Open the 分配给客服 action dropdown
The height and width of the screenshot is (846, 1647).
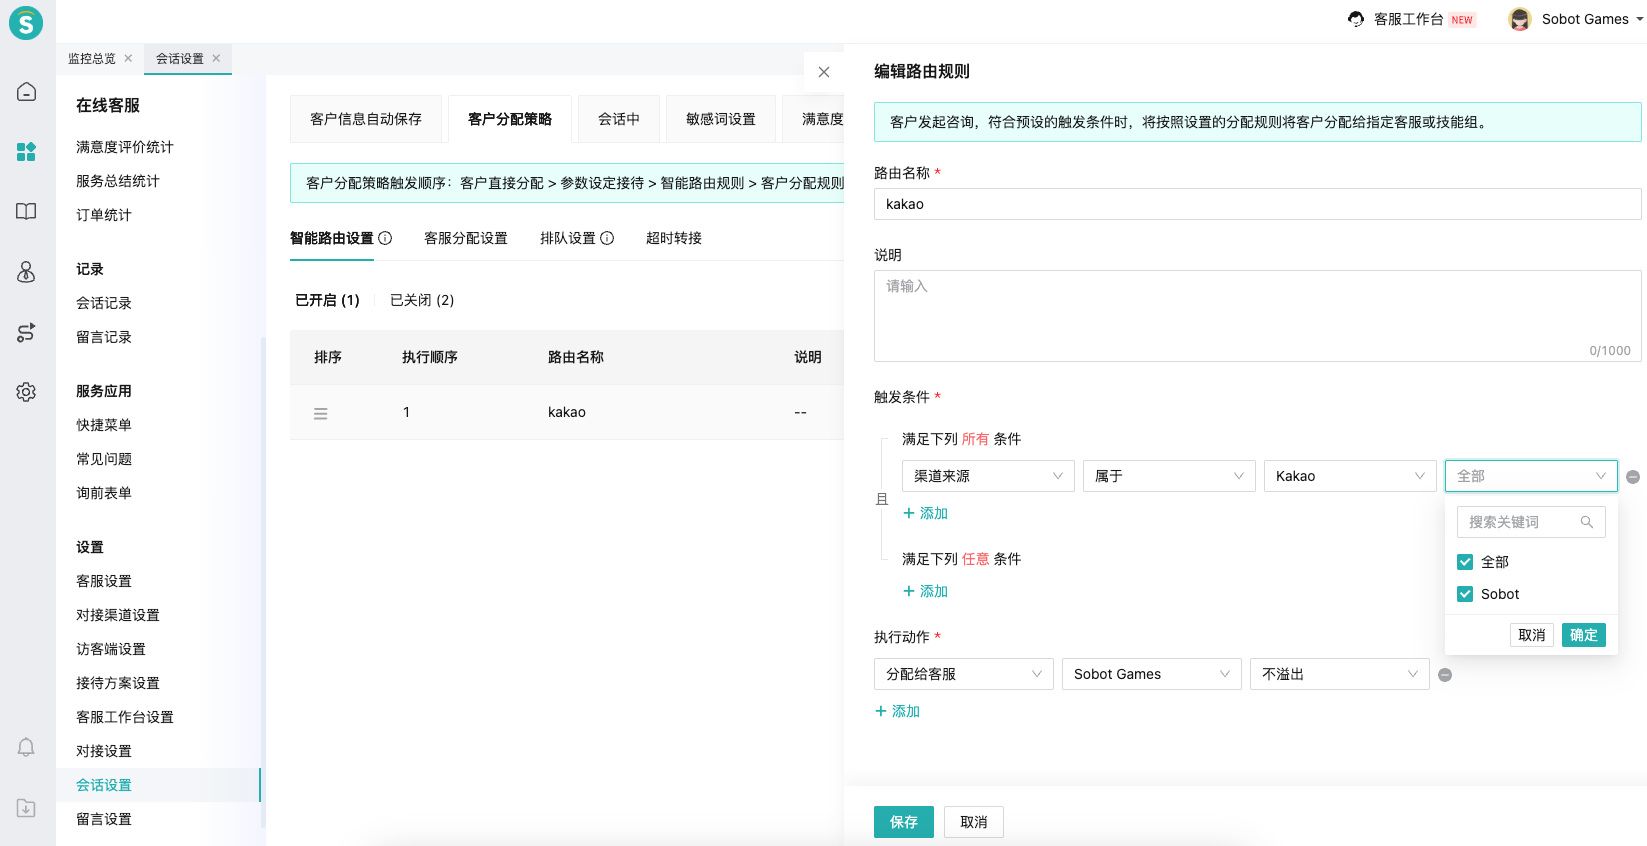(964, 674)
